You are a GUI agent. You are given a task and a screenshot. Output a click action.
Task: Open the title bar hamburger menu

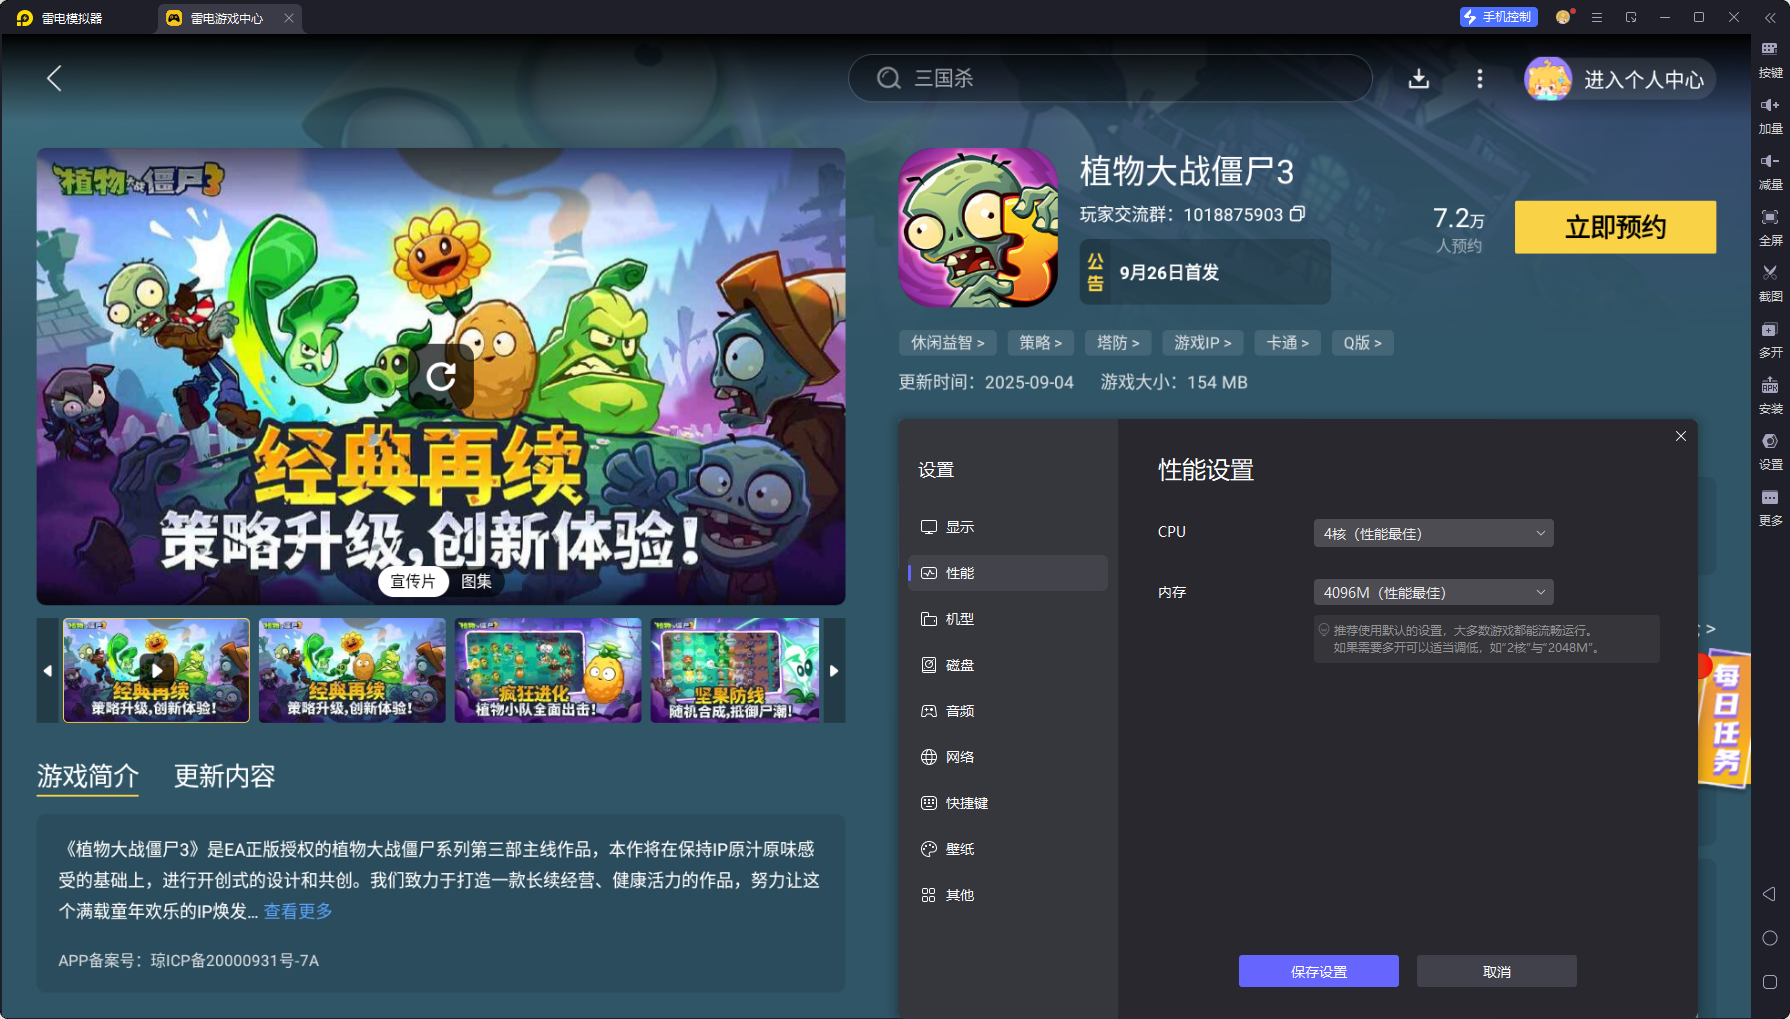pos(1596,17)
